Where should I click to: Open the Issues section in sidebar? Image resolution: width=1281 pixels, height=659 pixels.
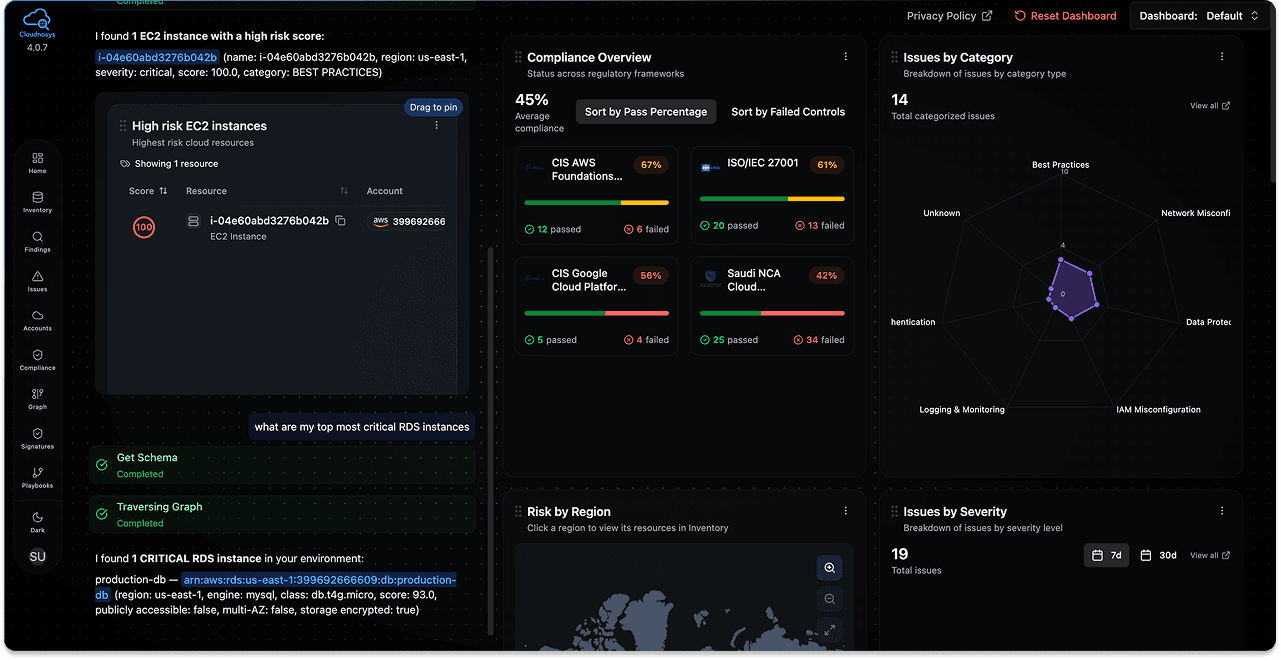coord(37,282)
